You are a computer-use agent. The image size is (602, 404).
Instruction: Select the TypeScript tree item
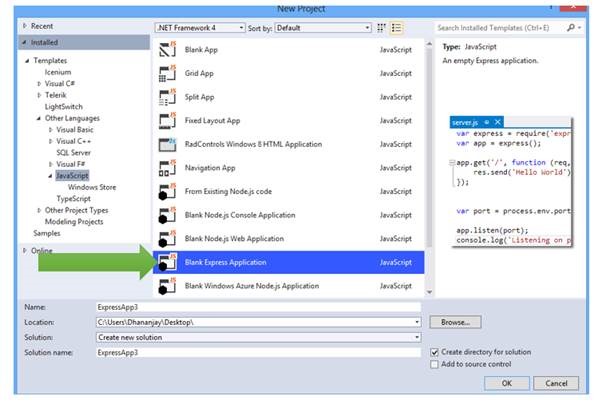click(75, 199)
